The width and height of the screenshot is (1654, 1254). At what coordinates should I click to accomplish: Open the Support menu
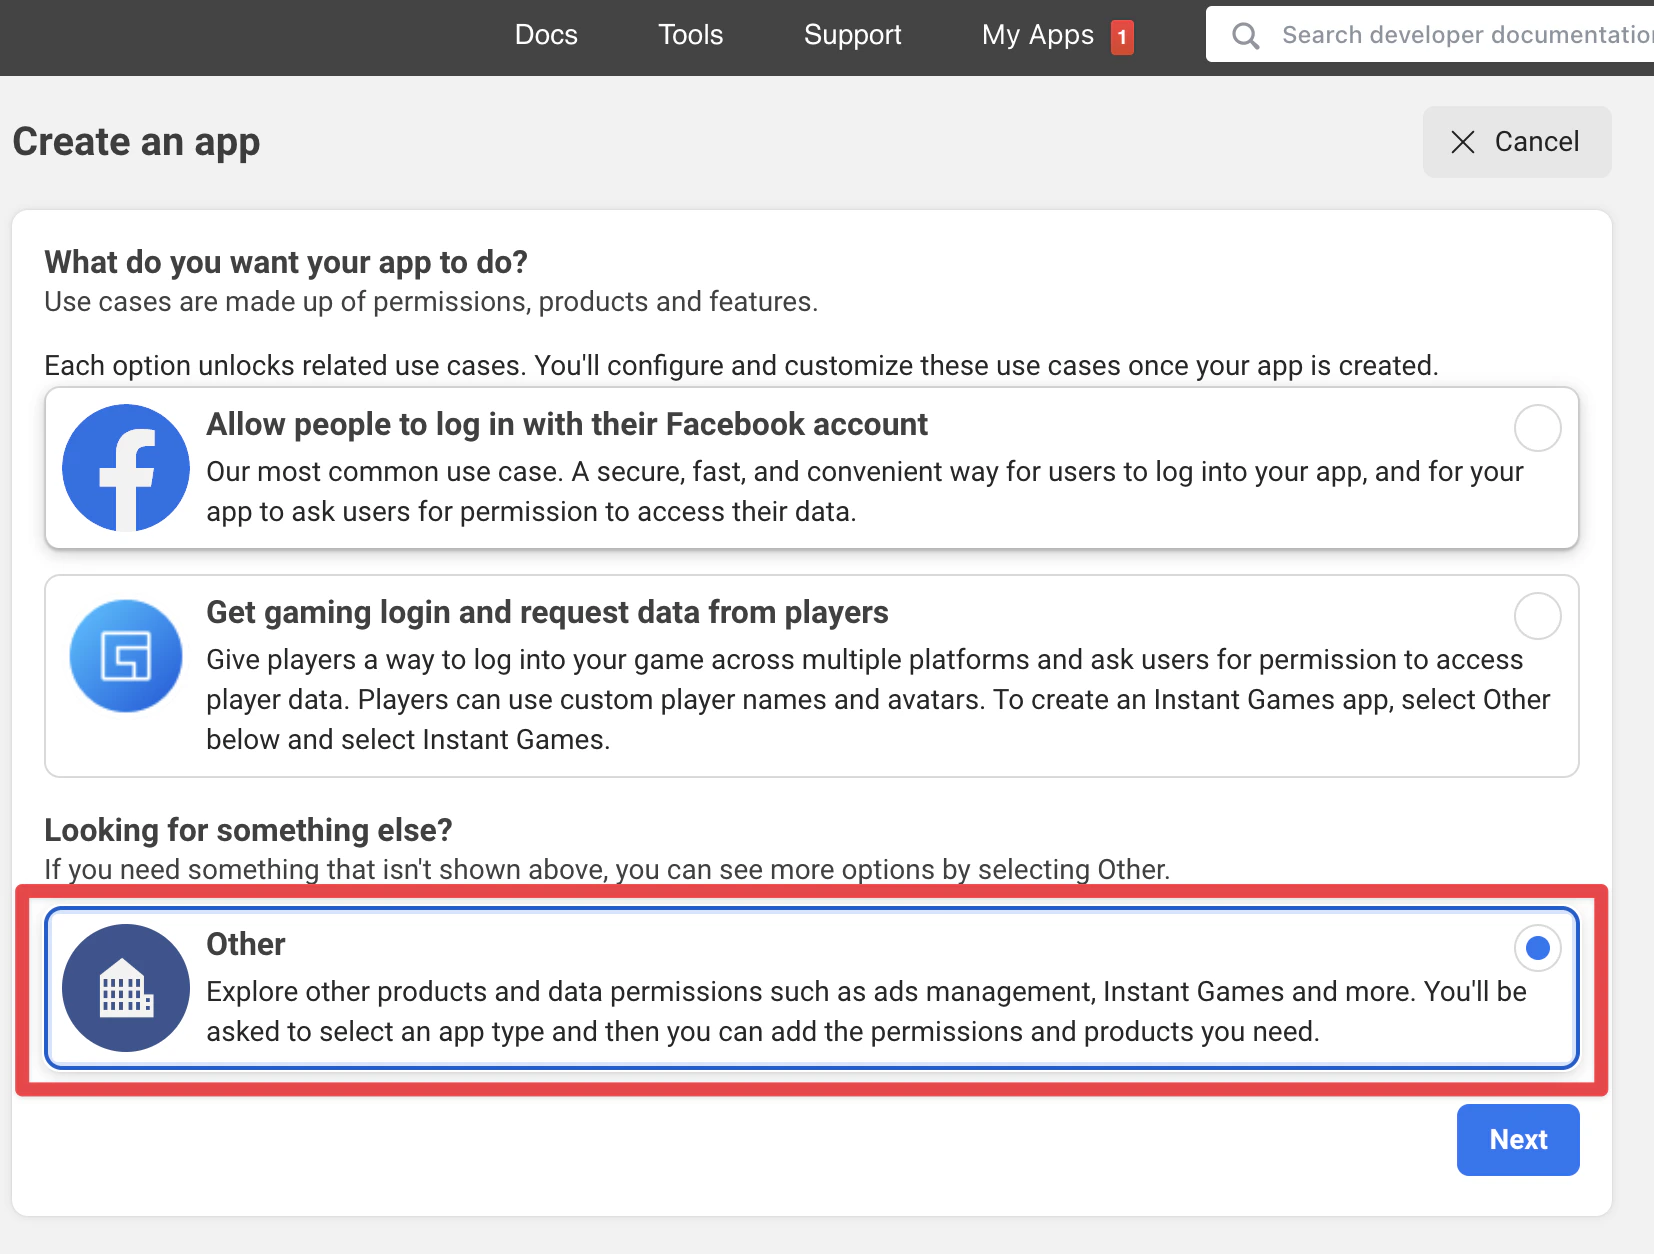coord(852,35)
